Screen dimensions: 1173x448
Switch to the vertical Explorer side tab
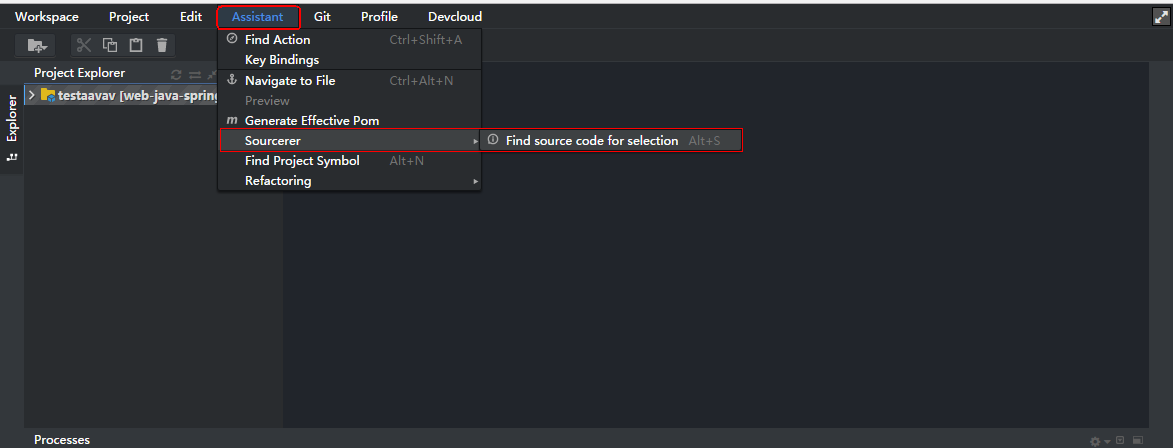pyautogui.click(x=12, y=120)
